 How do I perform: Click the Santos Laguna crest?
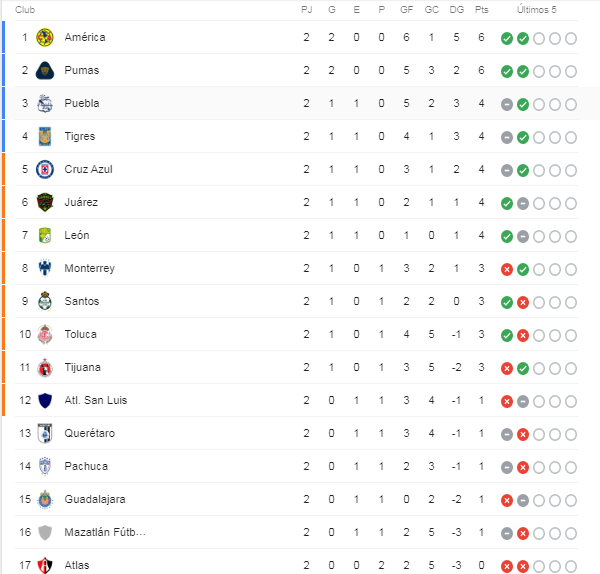tap(45, 301)
